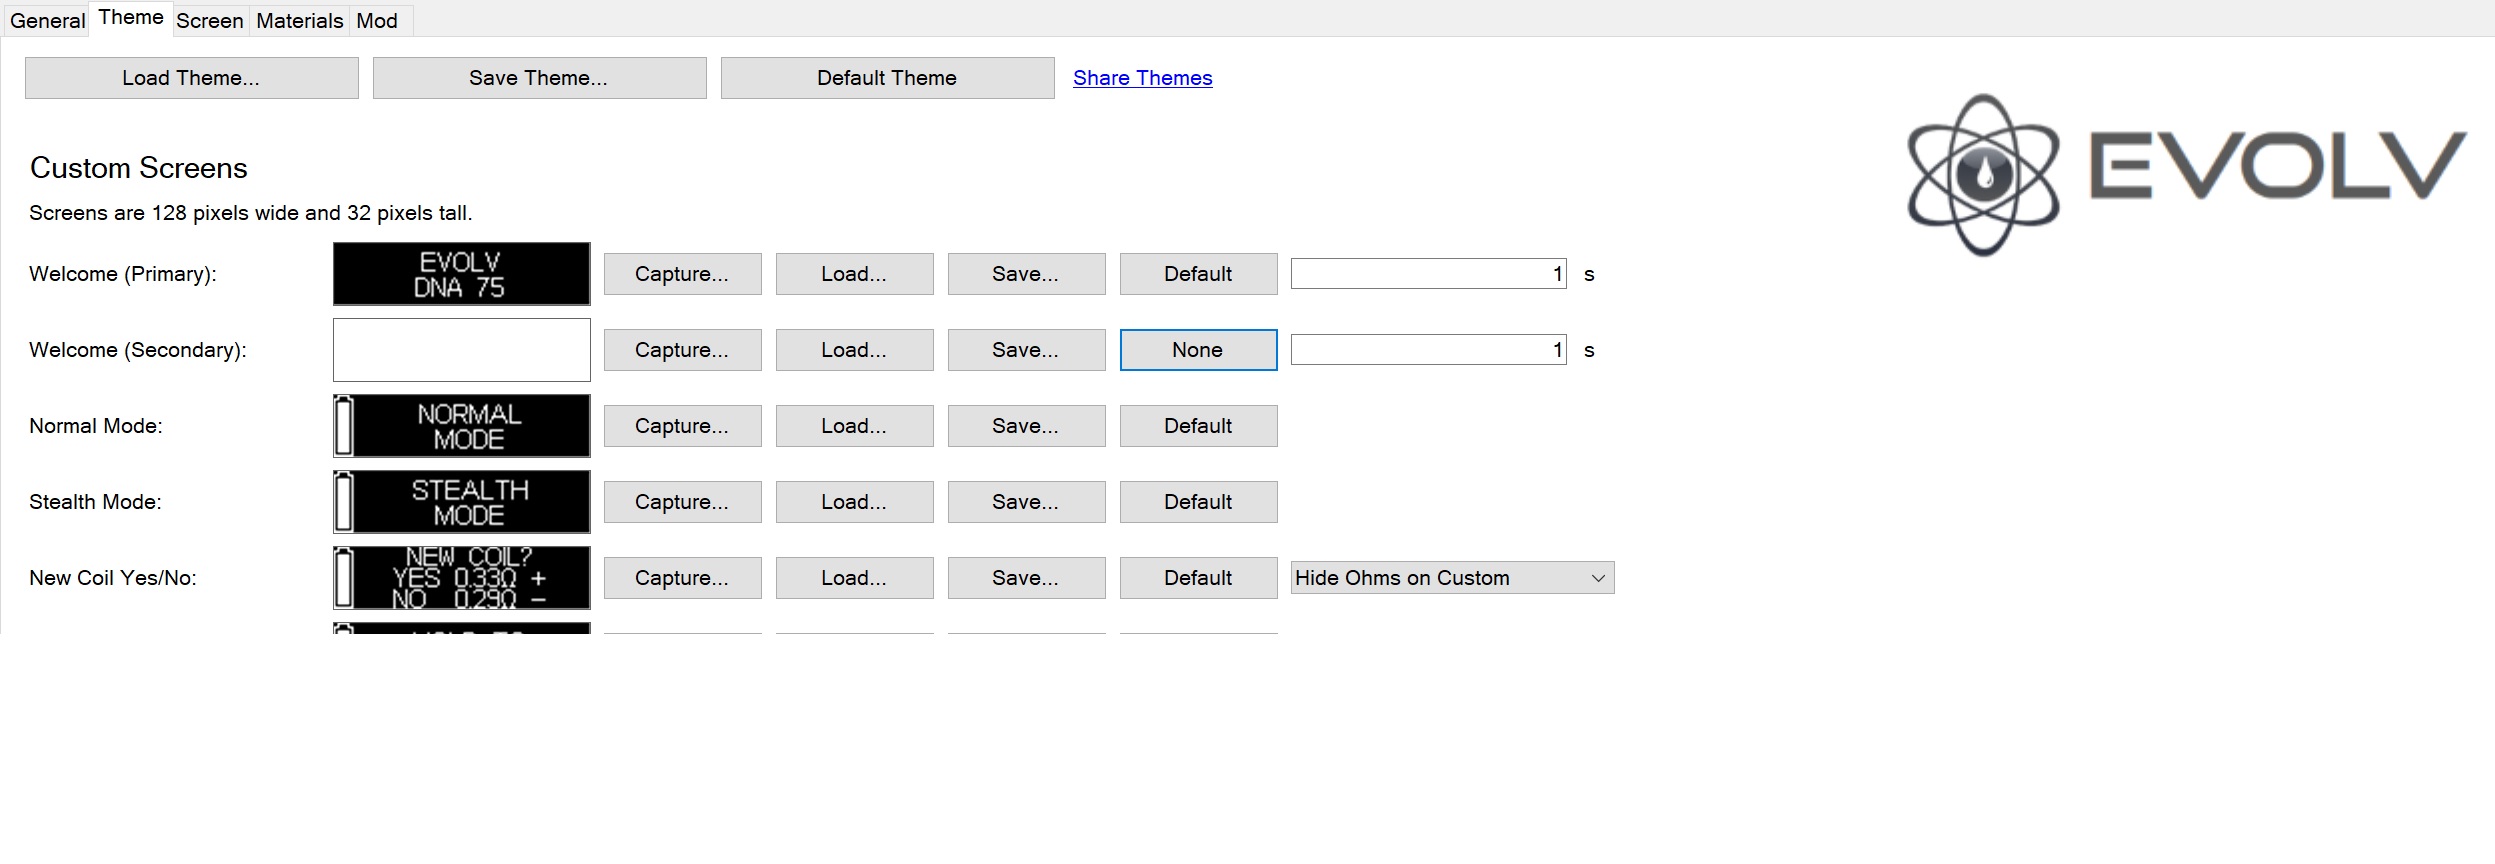Select the Welcome Primary screen preview
This screenshot has height=864, width=2495.
(461, 274)
